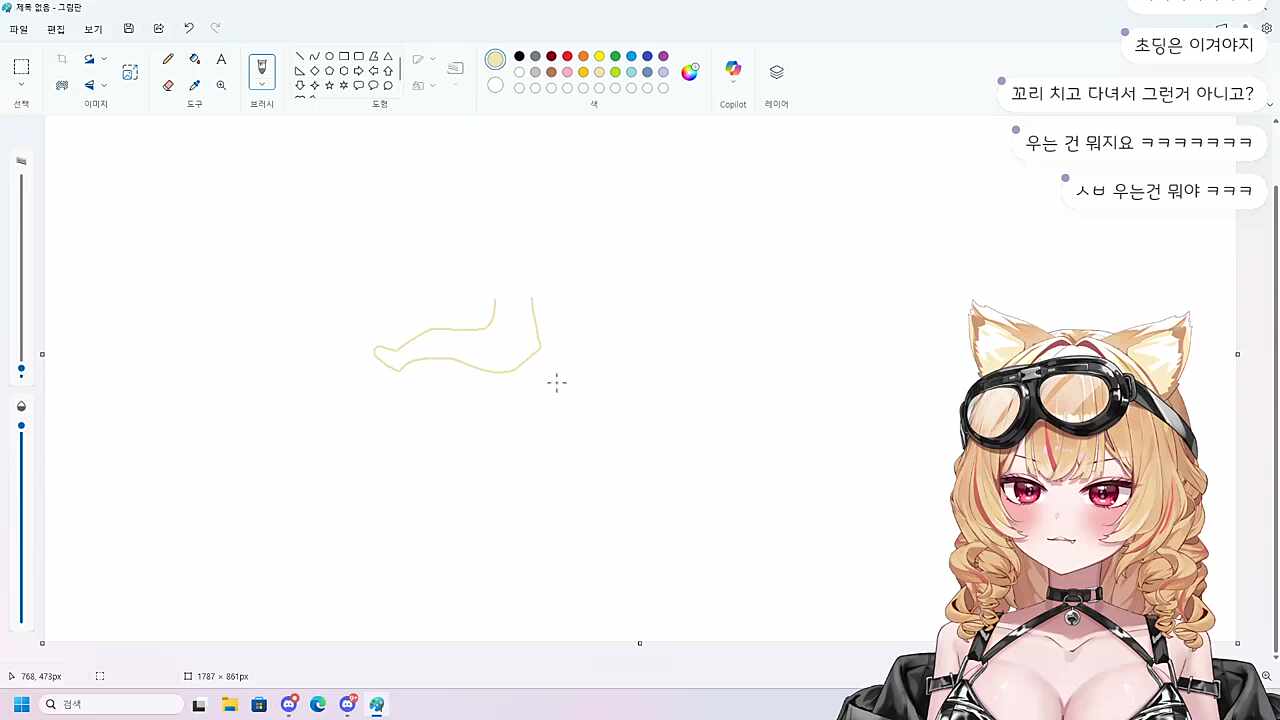Open the 파일 menu
The width and height of the screenshot is (1280, 720).
point(18,30)
